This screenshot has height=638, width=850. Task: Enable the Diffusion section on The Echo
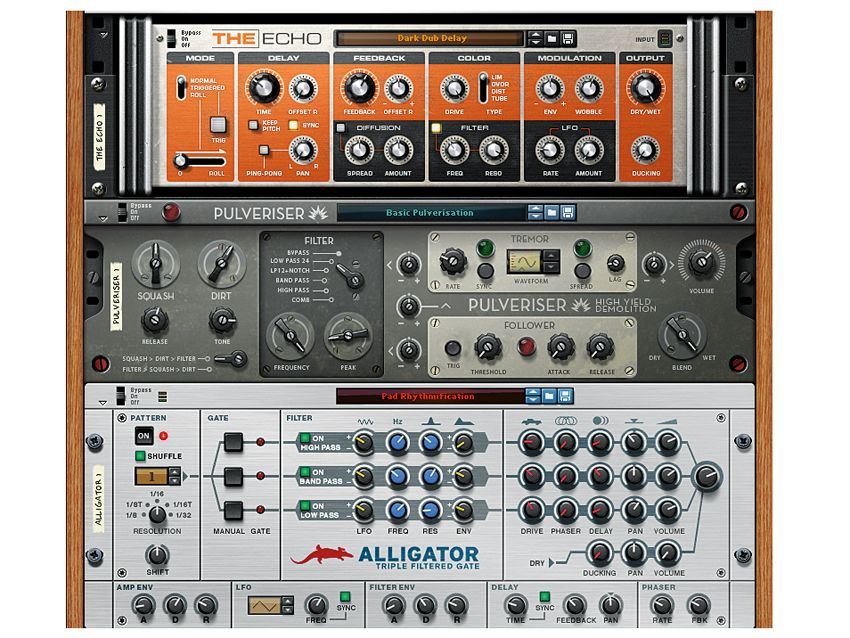pyautogui.click(x=340, y=128)
